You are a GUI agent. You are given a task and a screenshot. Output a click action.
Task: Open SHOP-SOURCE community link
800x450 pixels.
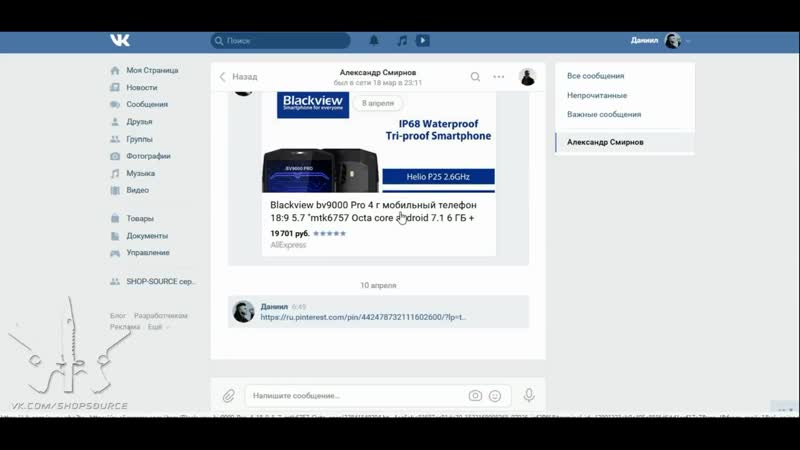coord(161,281)
